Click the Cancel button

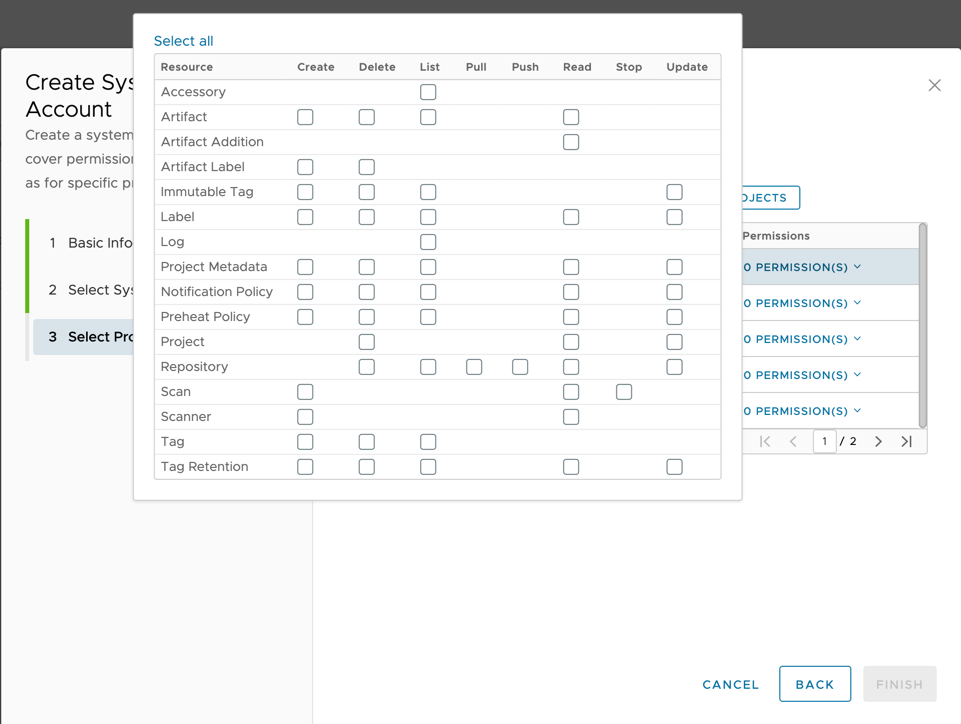click(x=730, y=685)
